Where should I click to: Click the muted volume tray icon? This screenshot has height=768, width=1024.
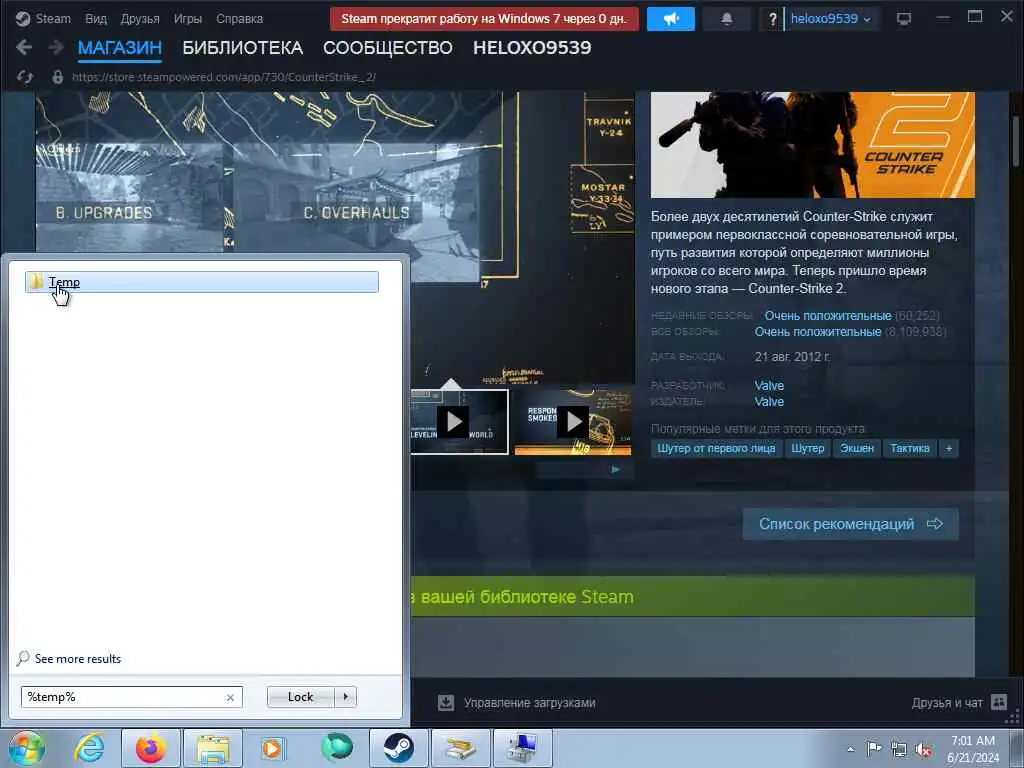pyautogui.click(x=923, y=749)
